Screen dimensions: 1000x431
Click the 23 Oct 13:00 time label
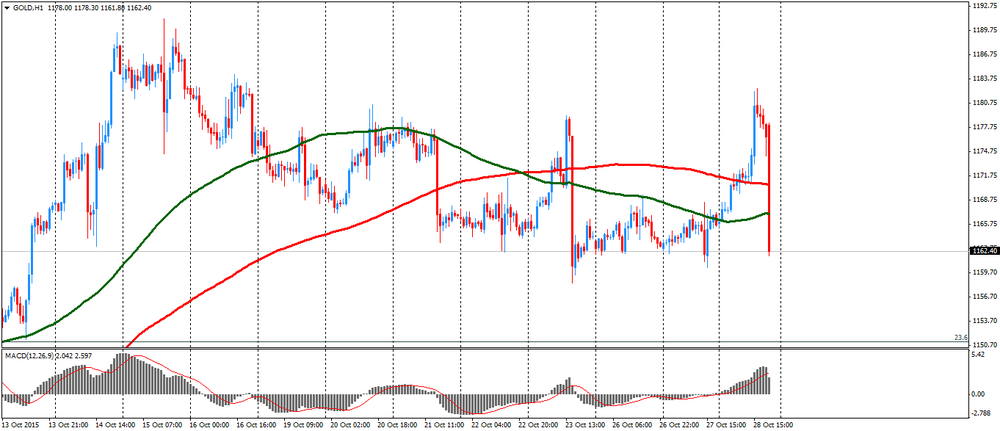(x=581, y=424)
